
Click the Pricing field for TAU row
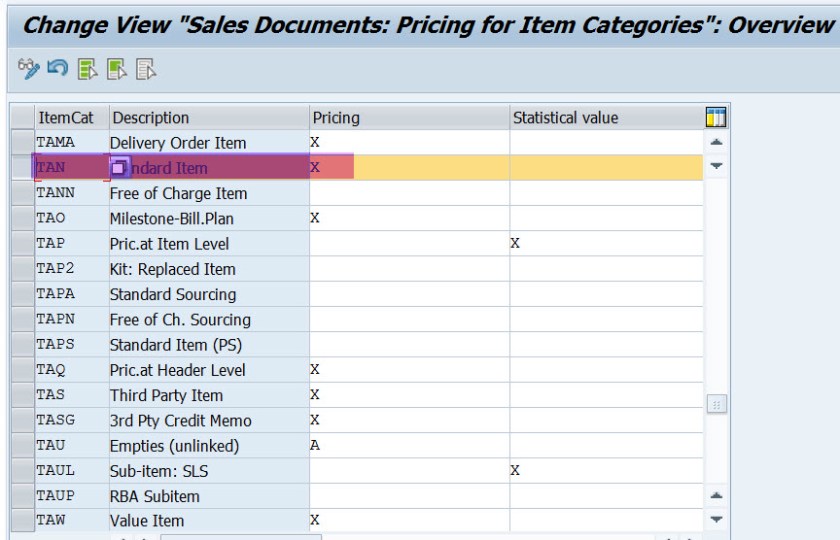point(408,445)
